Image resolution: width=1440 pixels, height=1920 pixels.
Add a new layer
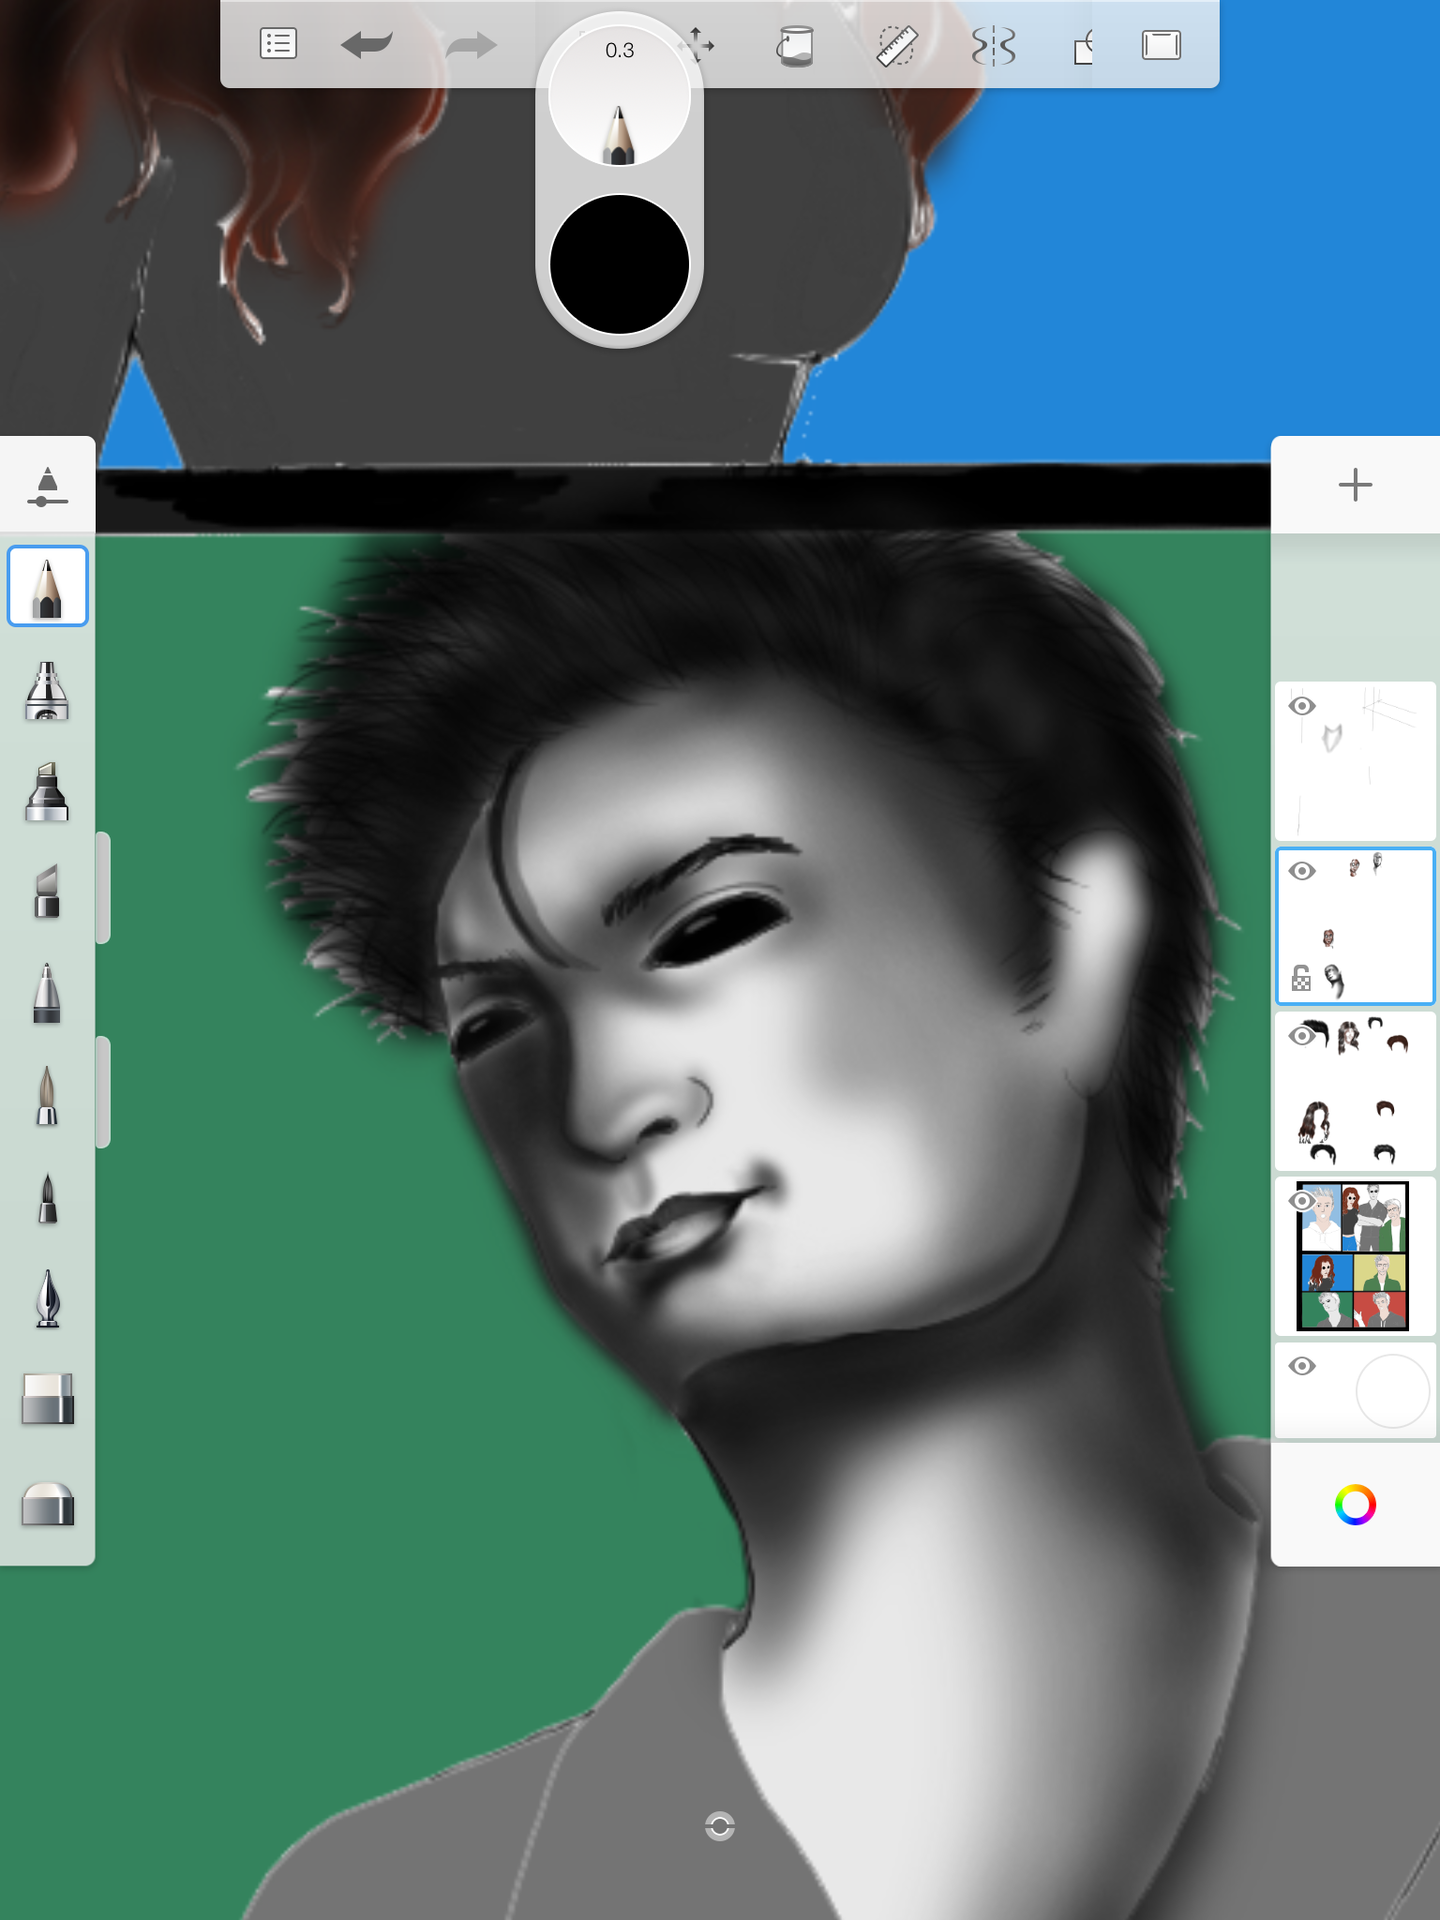coord(1355,485)
